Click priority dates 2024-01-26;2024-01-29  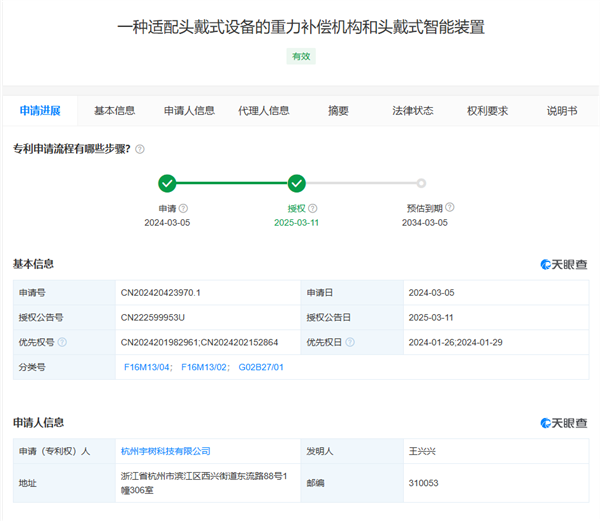click(x=455, y=342)
